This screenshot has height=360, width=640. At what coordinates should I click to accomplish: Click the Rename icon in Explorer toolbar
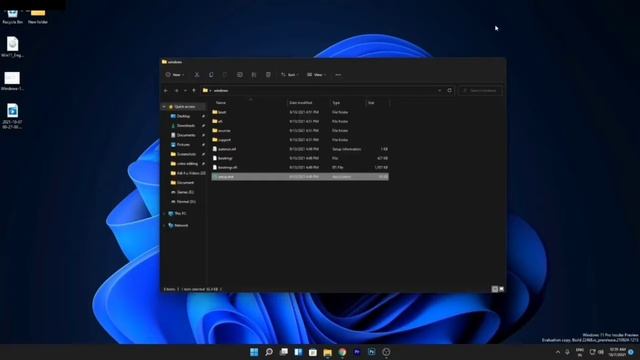point(240,75)
